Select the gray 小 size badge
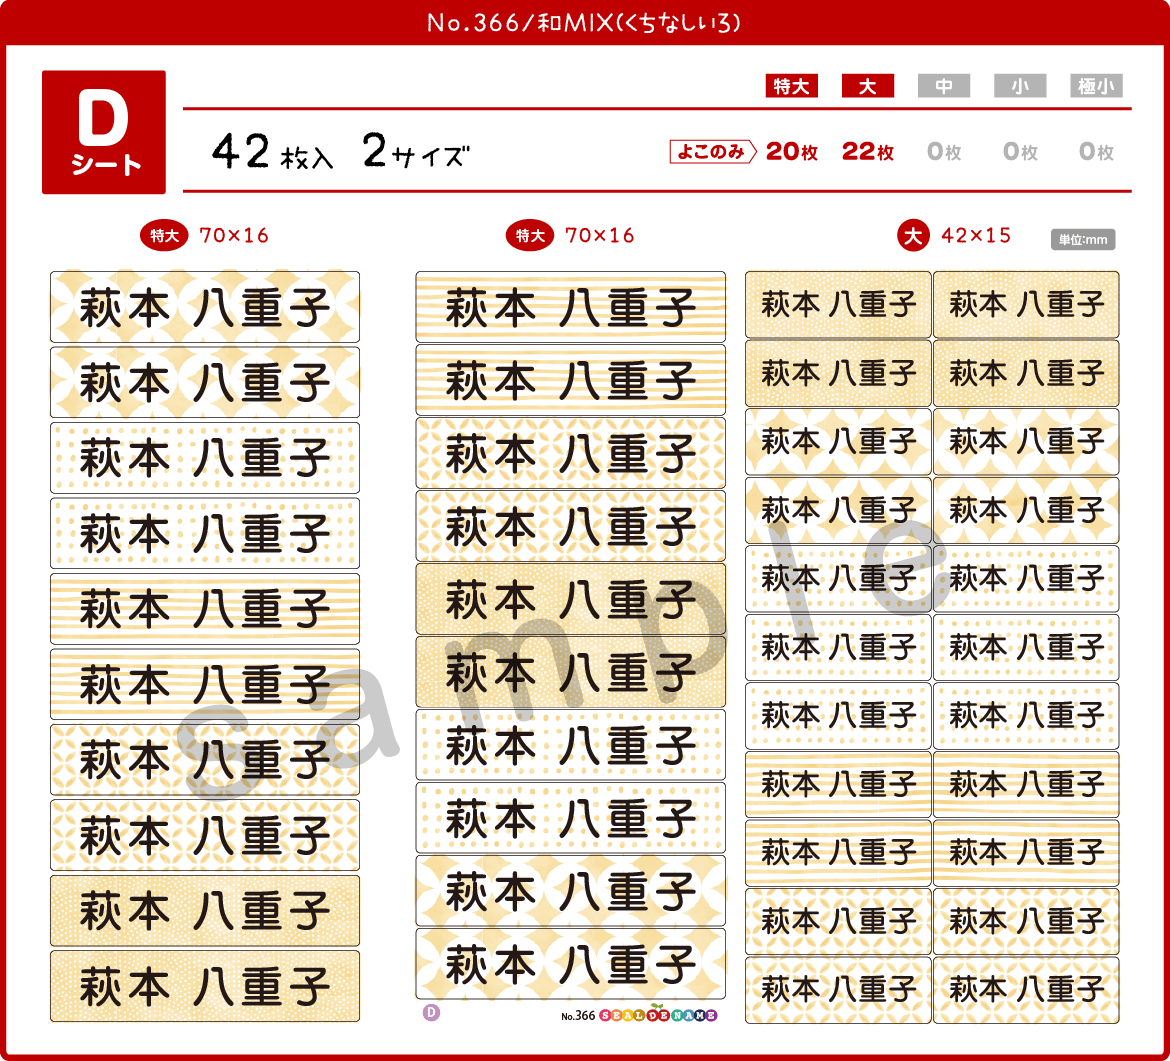The height and width of the screenshot is (1061, 1170). tap(1020, 86)
